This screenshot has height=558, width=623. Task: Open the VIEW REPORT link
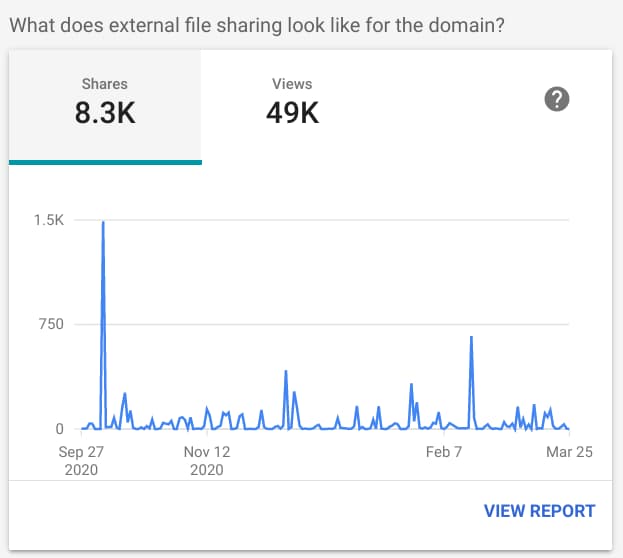539,511
